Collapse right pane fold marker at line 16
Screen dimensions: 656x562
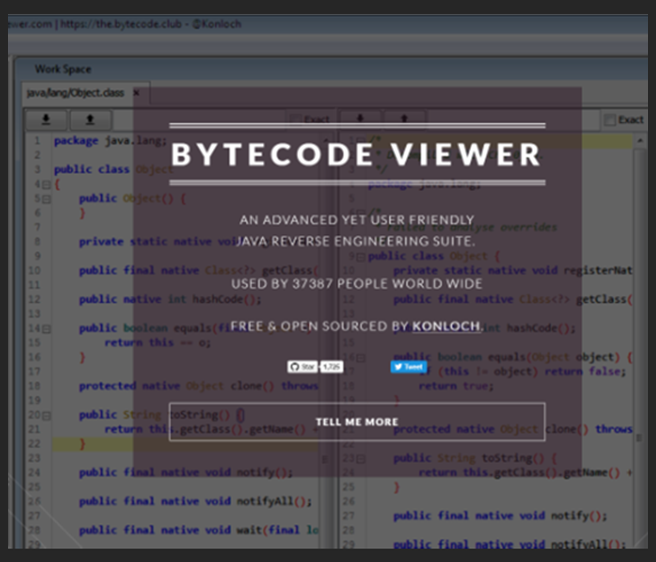(360, 358)
